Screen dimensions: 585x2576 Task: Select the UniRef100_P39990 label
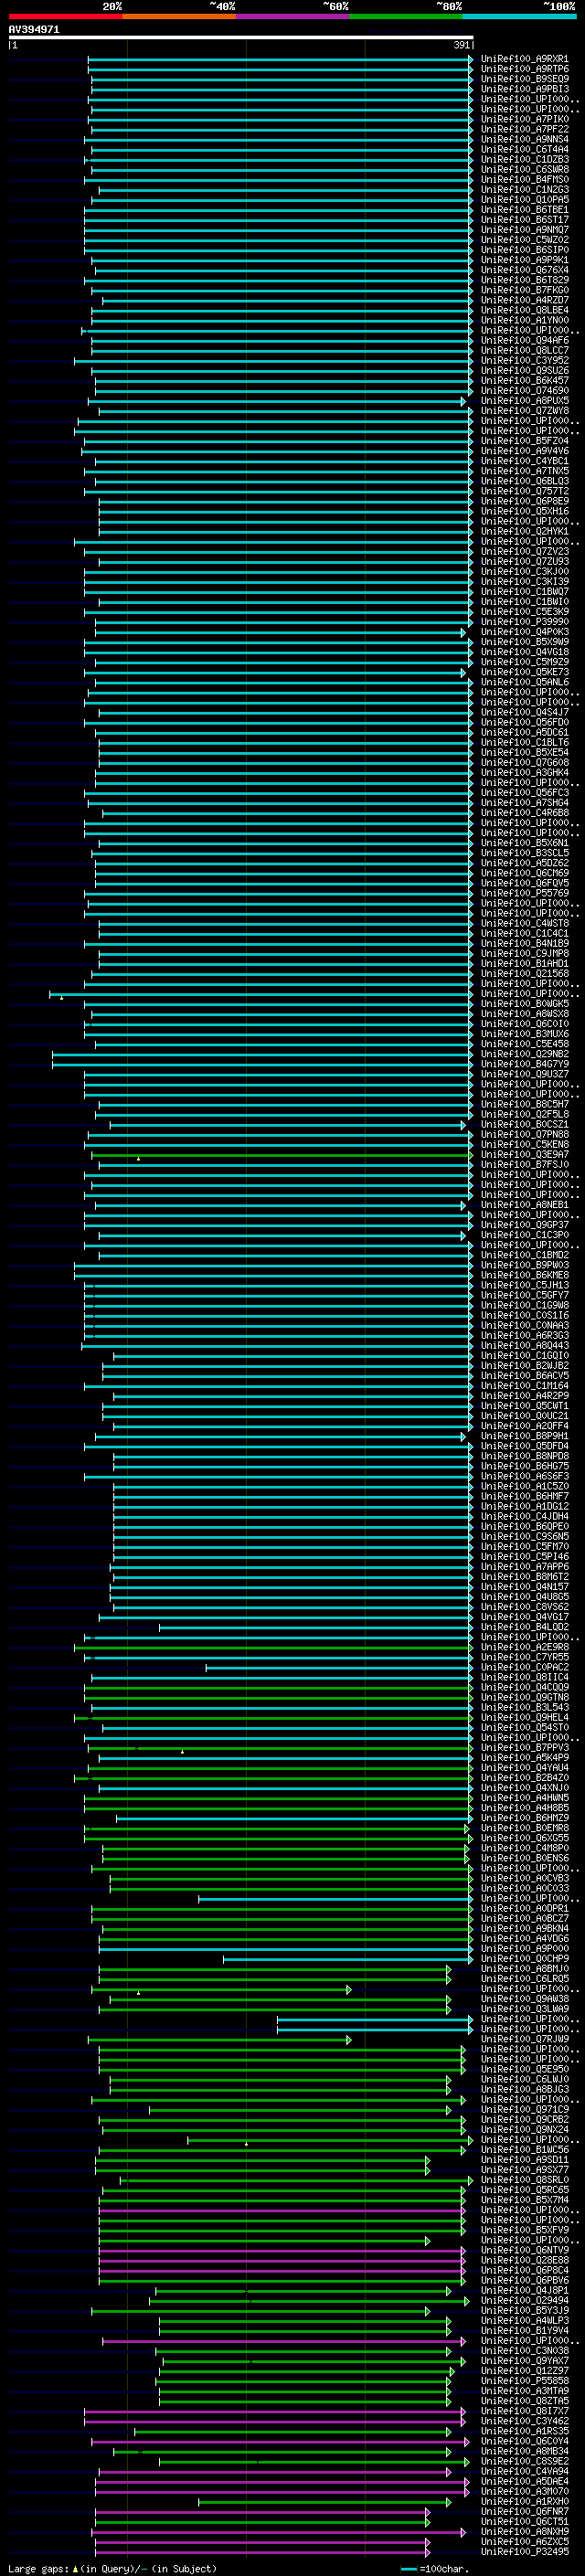click(525, 622)
